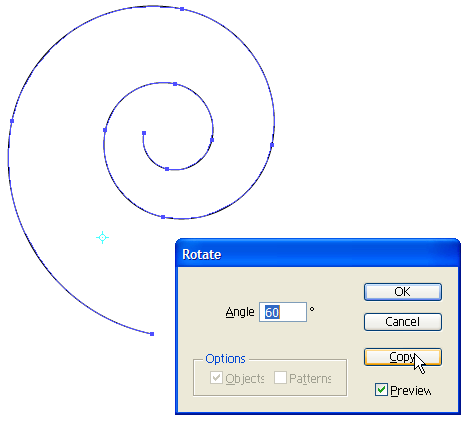
Task: Uncheck the Preview checkbox
Action: 381,390
